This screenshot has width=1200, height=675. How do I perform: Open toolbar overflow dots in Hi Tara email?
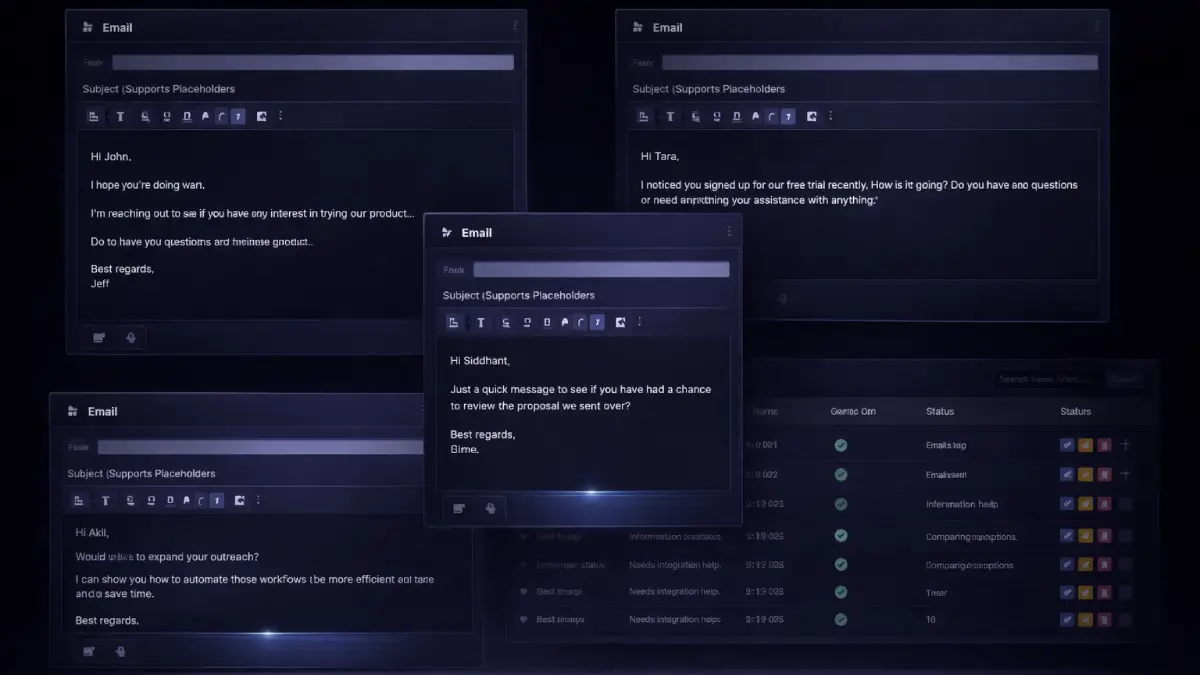pyautogui.click(x=831, y=116)
